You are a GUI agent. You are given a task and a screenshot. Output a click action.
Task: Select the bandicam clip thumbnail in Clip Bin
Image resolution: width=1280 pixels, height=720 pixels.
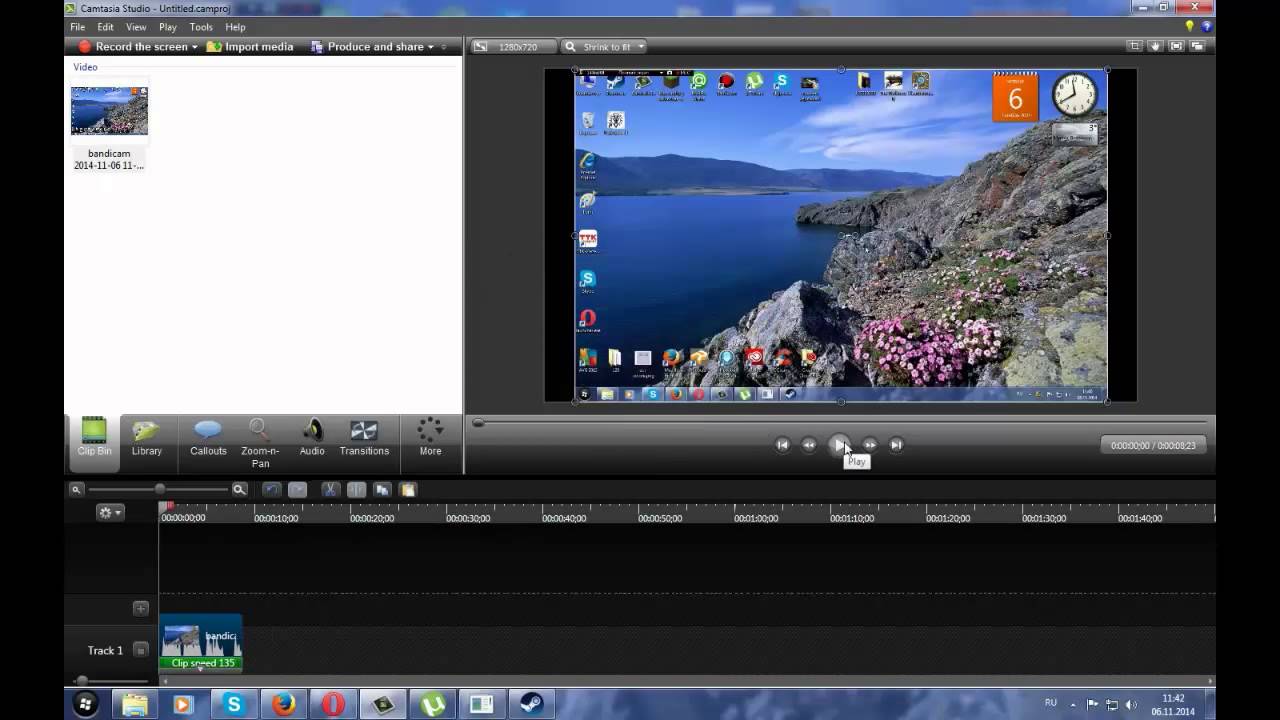pos(109,111)
